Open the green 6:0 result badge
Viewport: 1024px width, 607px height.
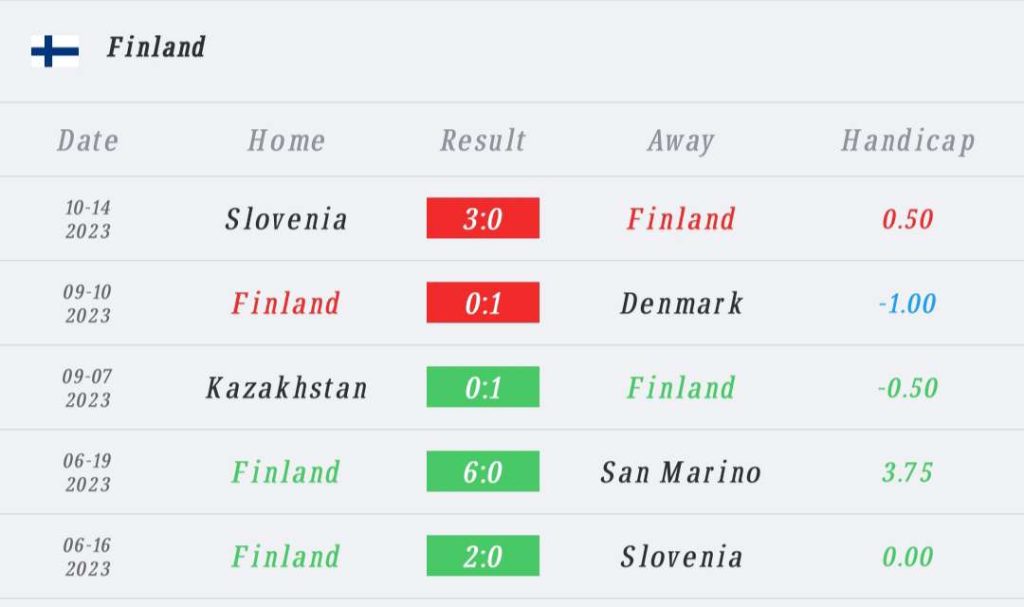(483, 471)
